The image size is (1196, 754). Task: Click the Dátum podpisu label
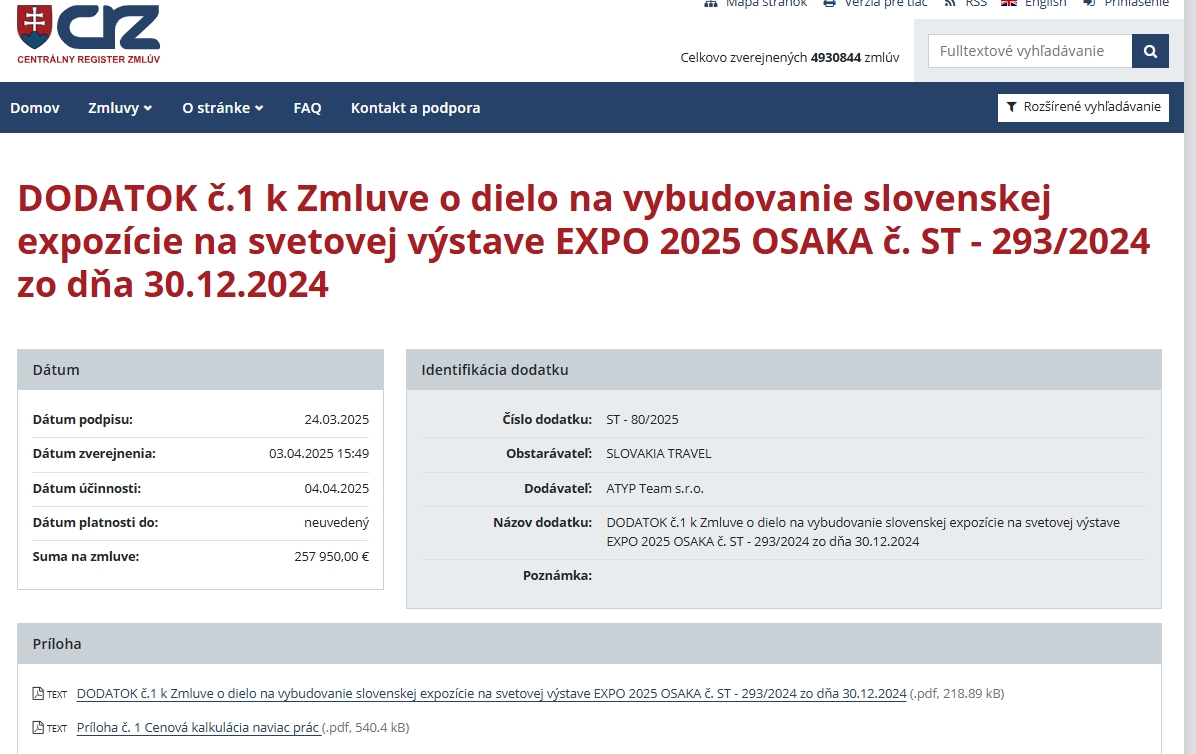[82, 420]
